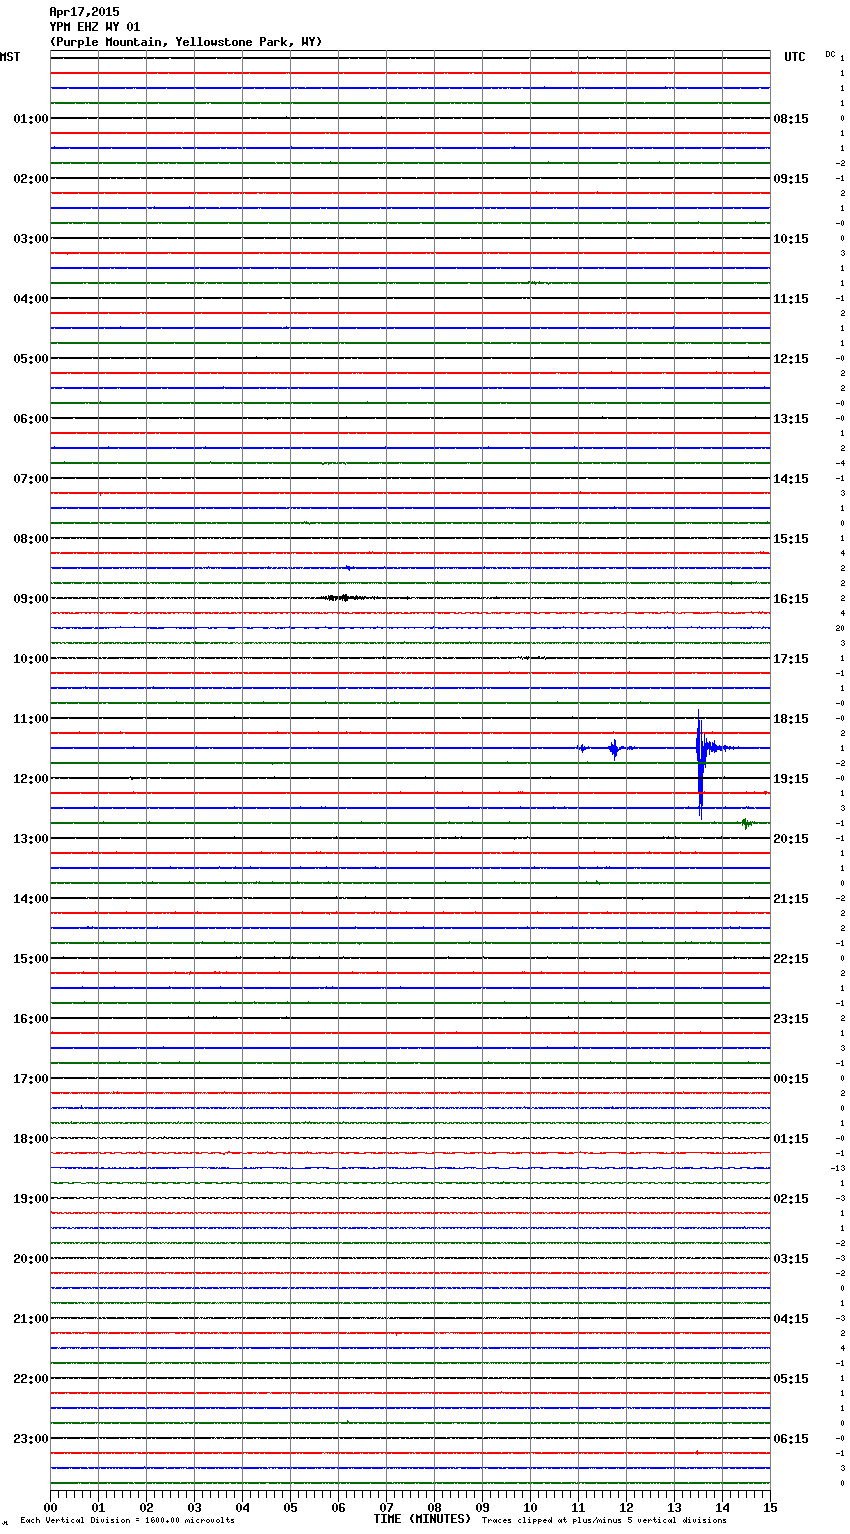The height and width of the screenshot is (1534, 850).
Task: Select the 20:00 MST time label
Action: [x=31, y=1259]
